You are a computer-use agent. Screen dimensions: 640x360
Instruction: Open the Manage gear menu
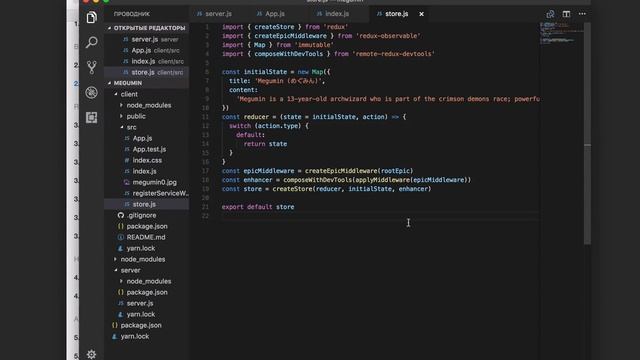click(x=91, y=354)
